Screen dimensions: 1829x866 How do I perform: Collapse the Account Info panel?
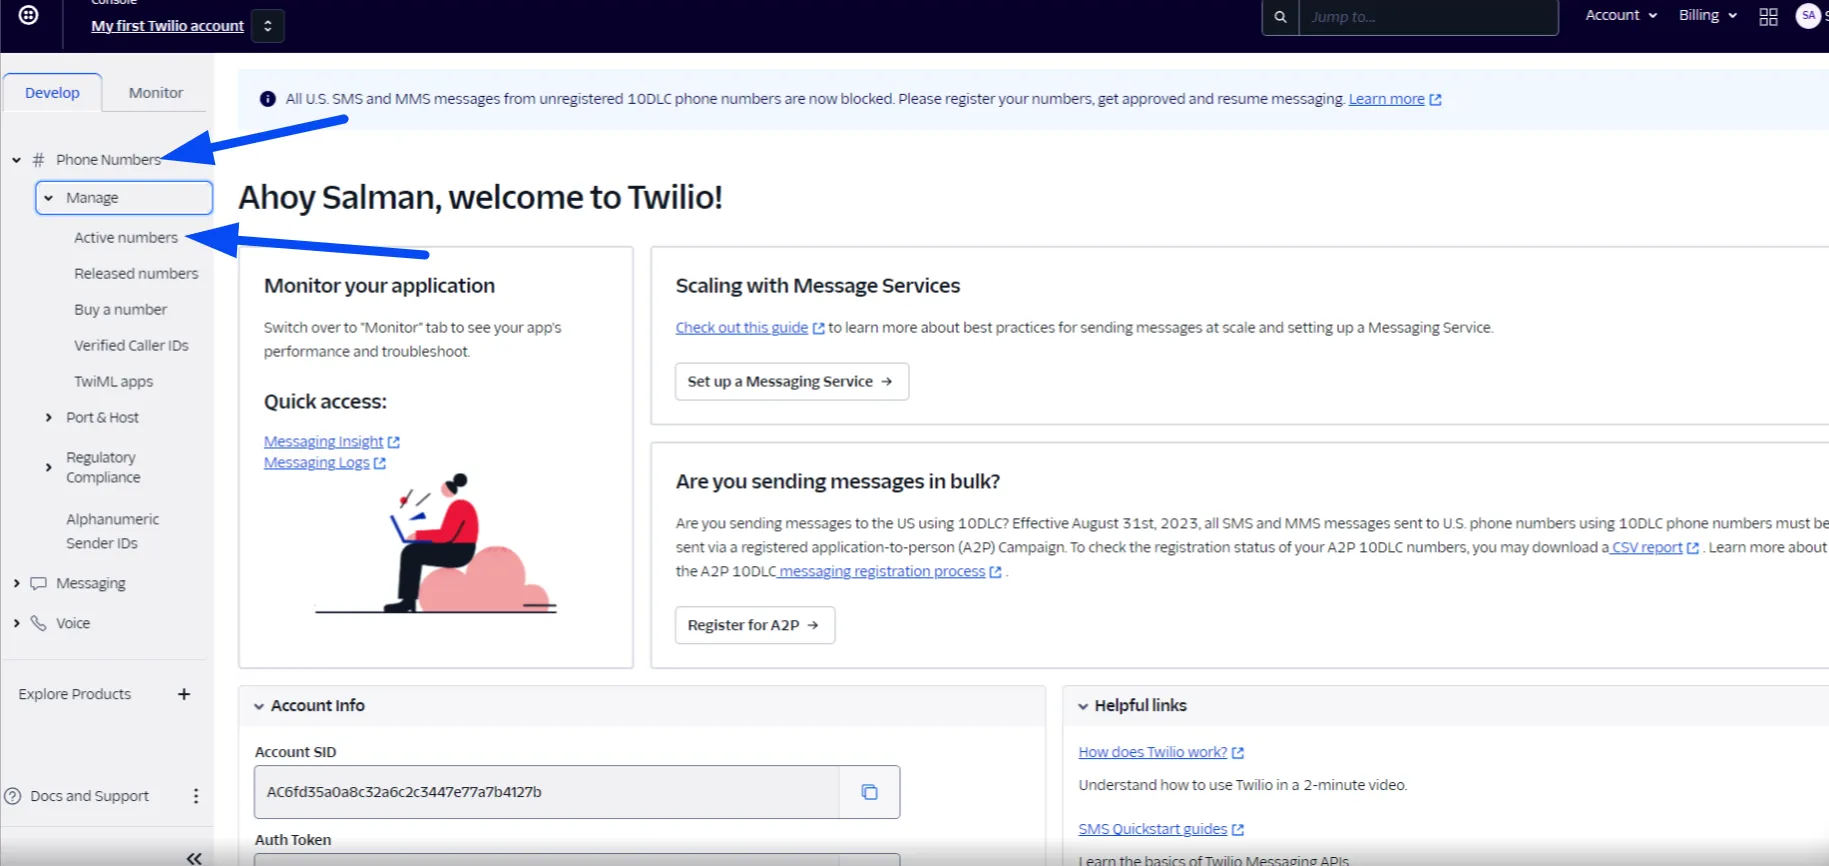point(259,706)
